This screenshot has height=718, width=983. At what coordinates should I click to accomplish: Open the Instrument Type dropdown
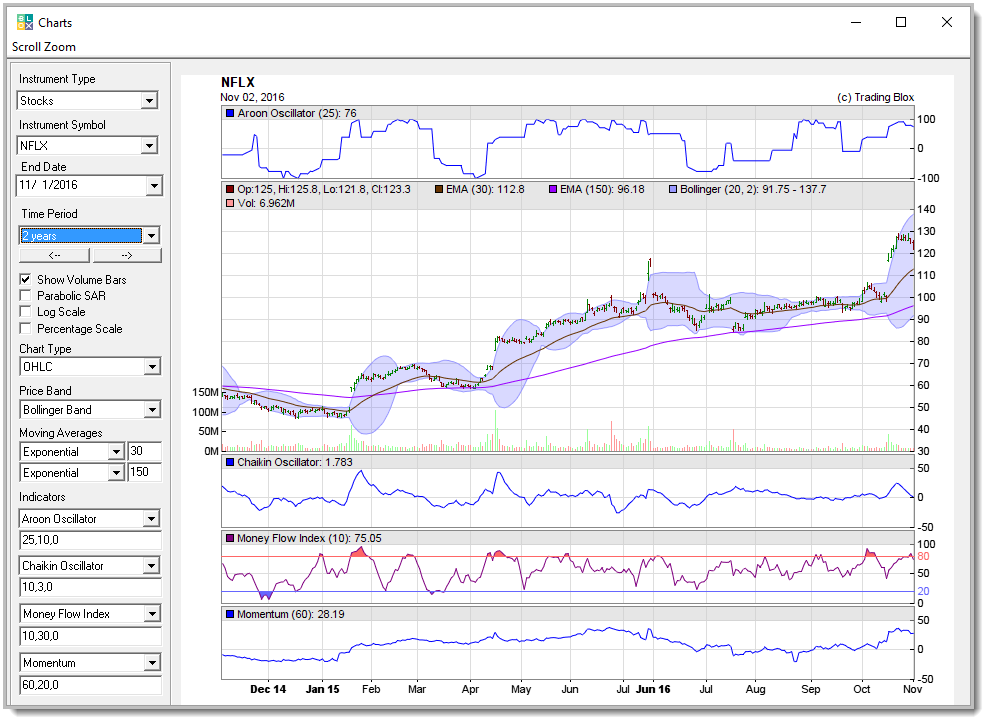click(x=149, y=101)
